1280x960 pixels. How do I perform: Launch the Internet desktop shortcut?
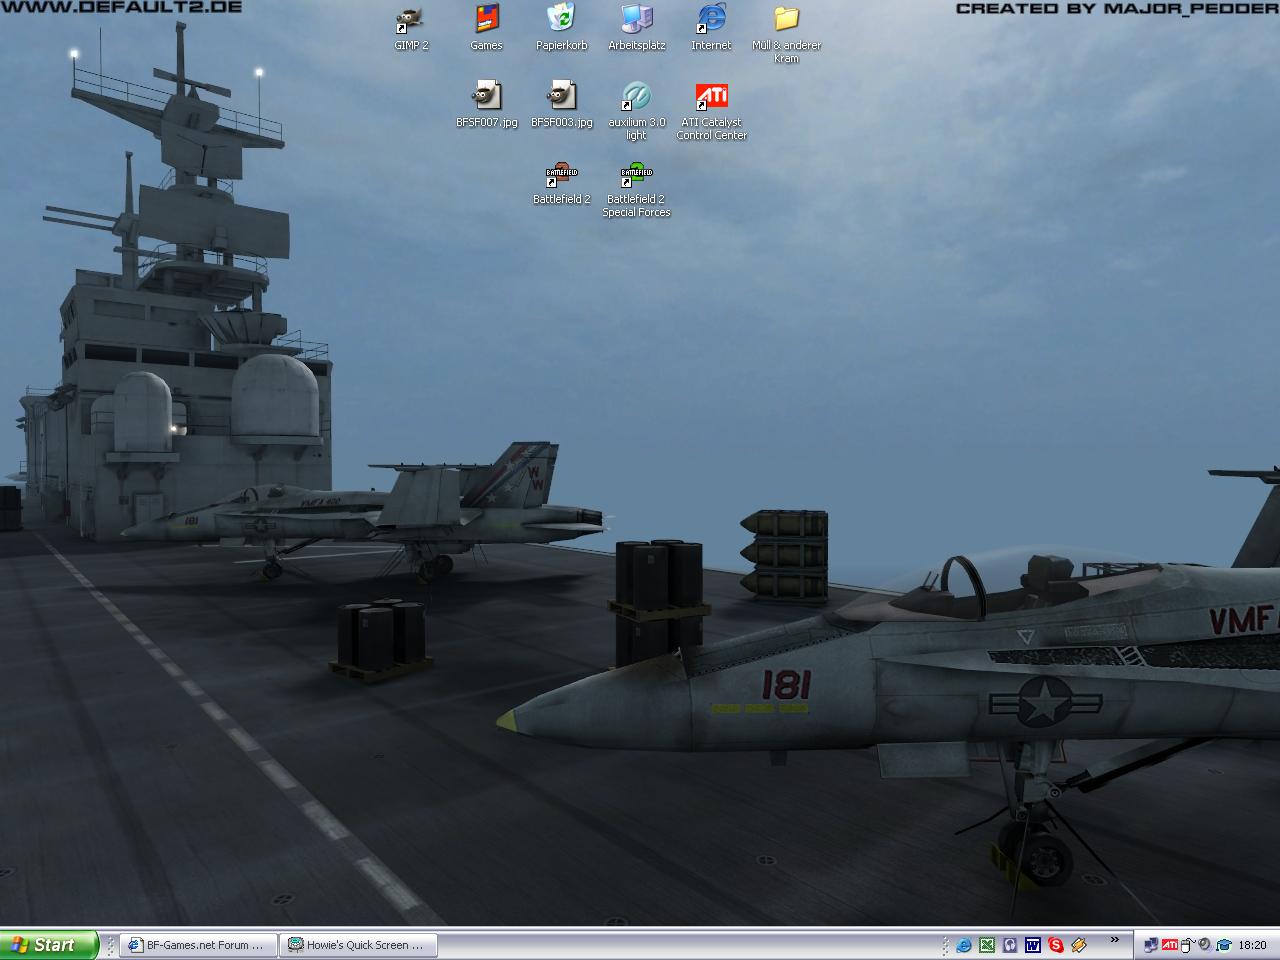(x=711, y=20)
